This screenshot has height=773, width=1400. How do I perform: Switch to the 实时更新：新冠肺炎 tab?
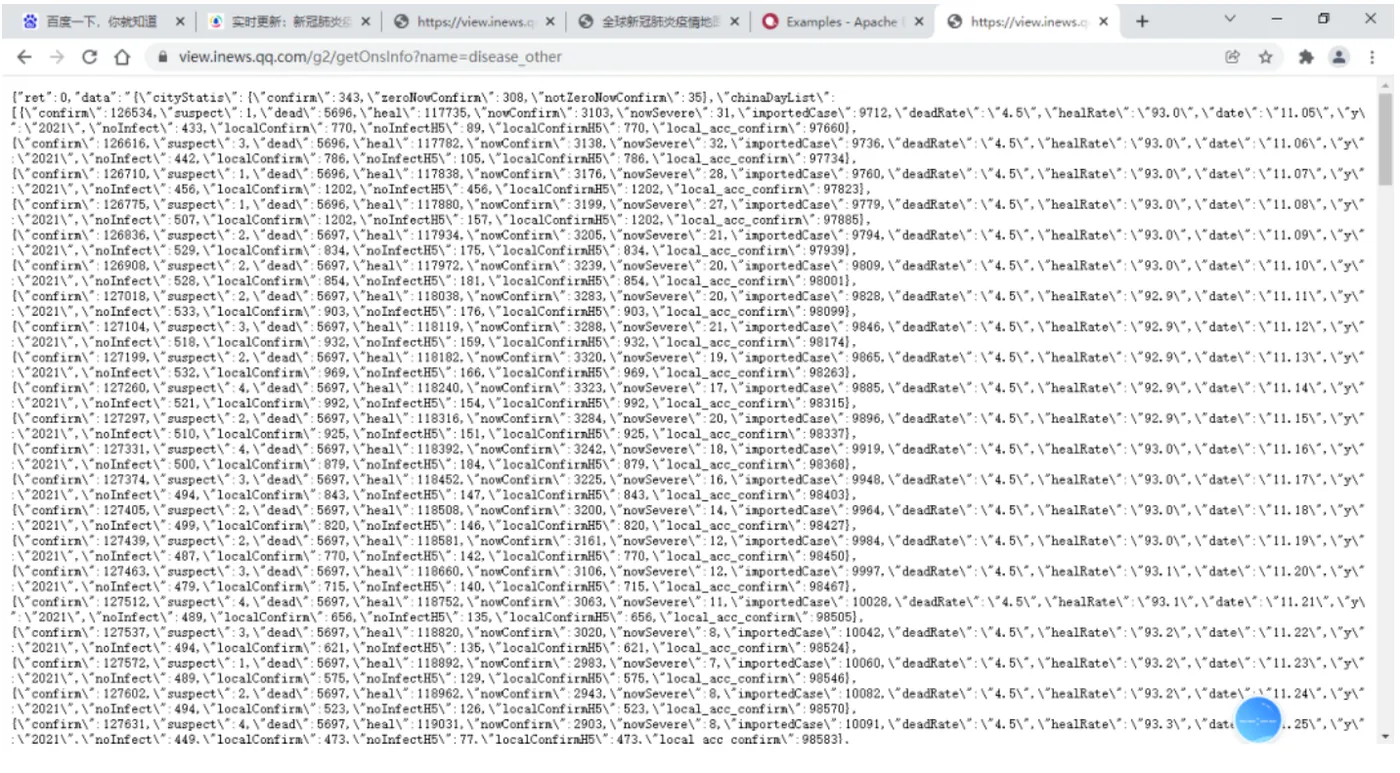tap(288, 21)
